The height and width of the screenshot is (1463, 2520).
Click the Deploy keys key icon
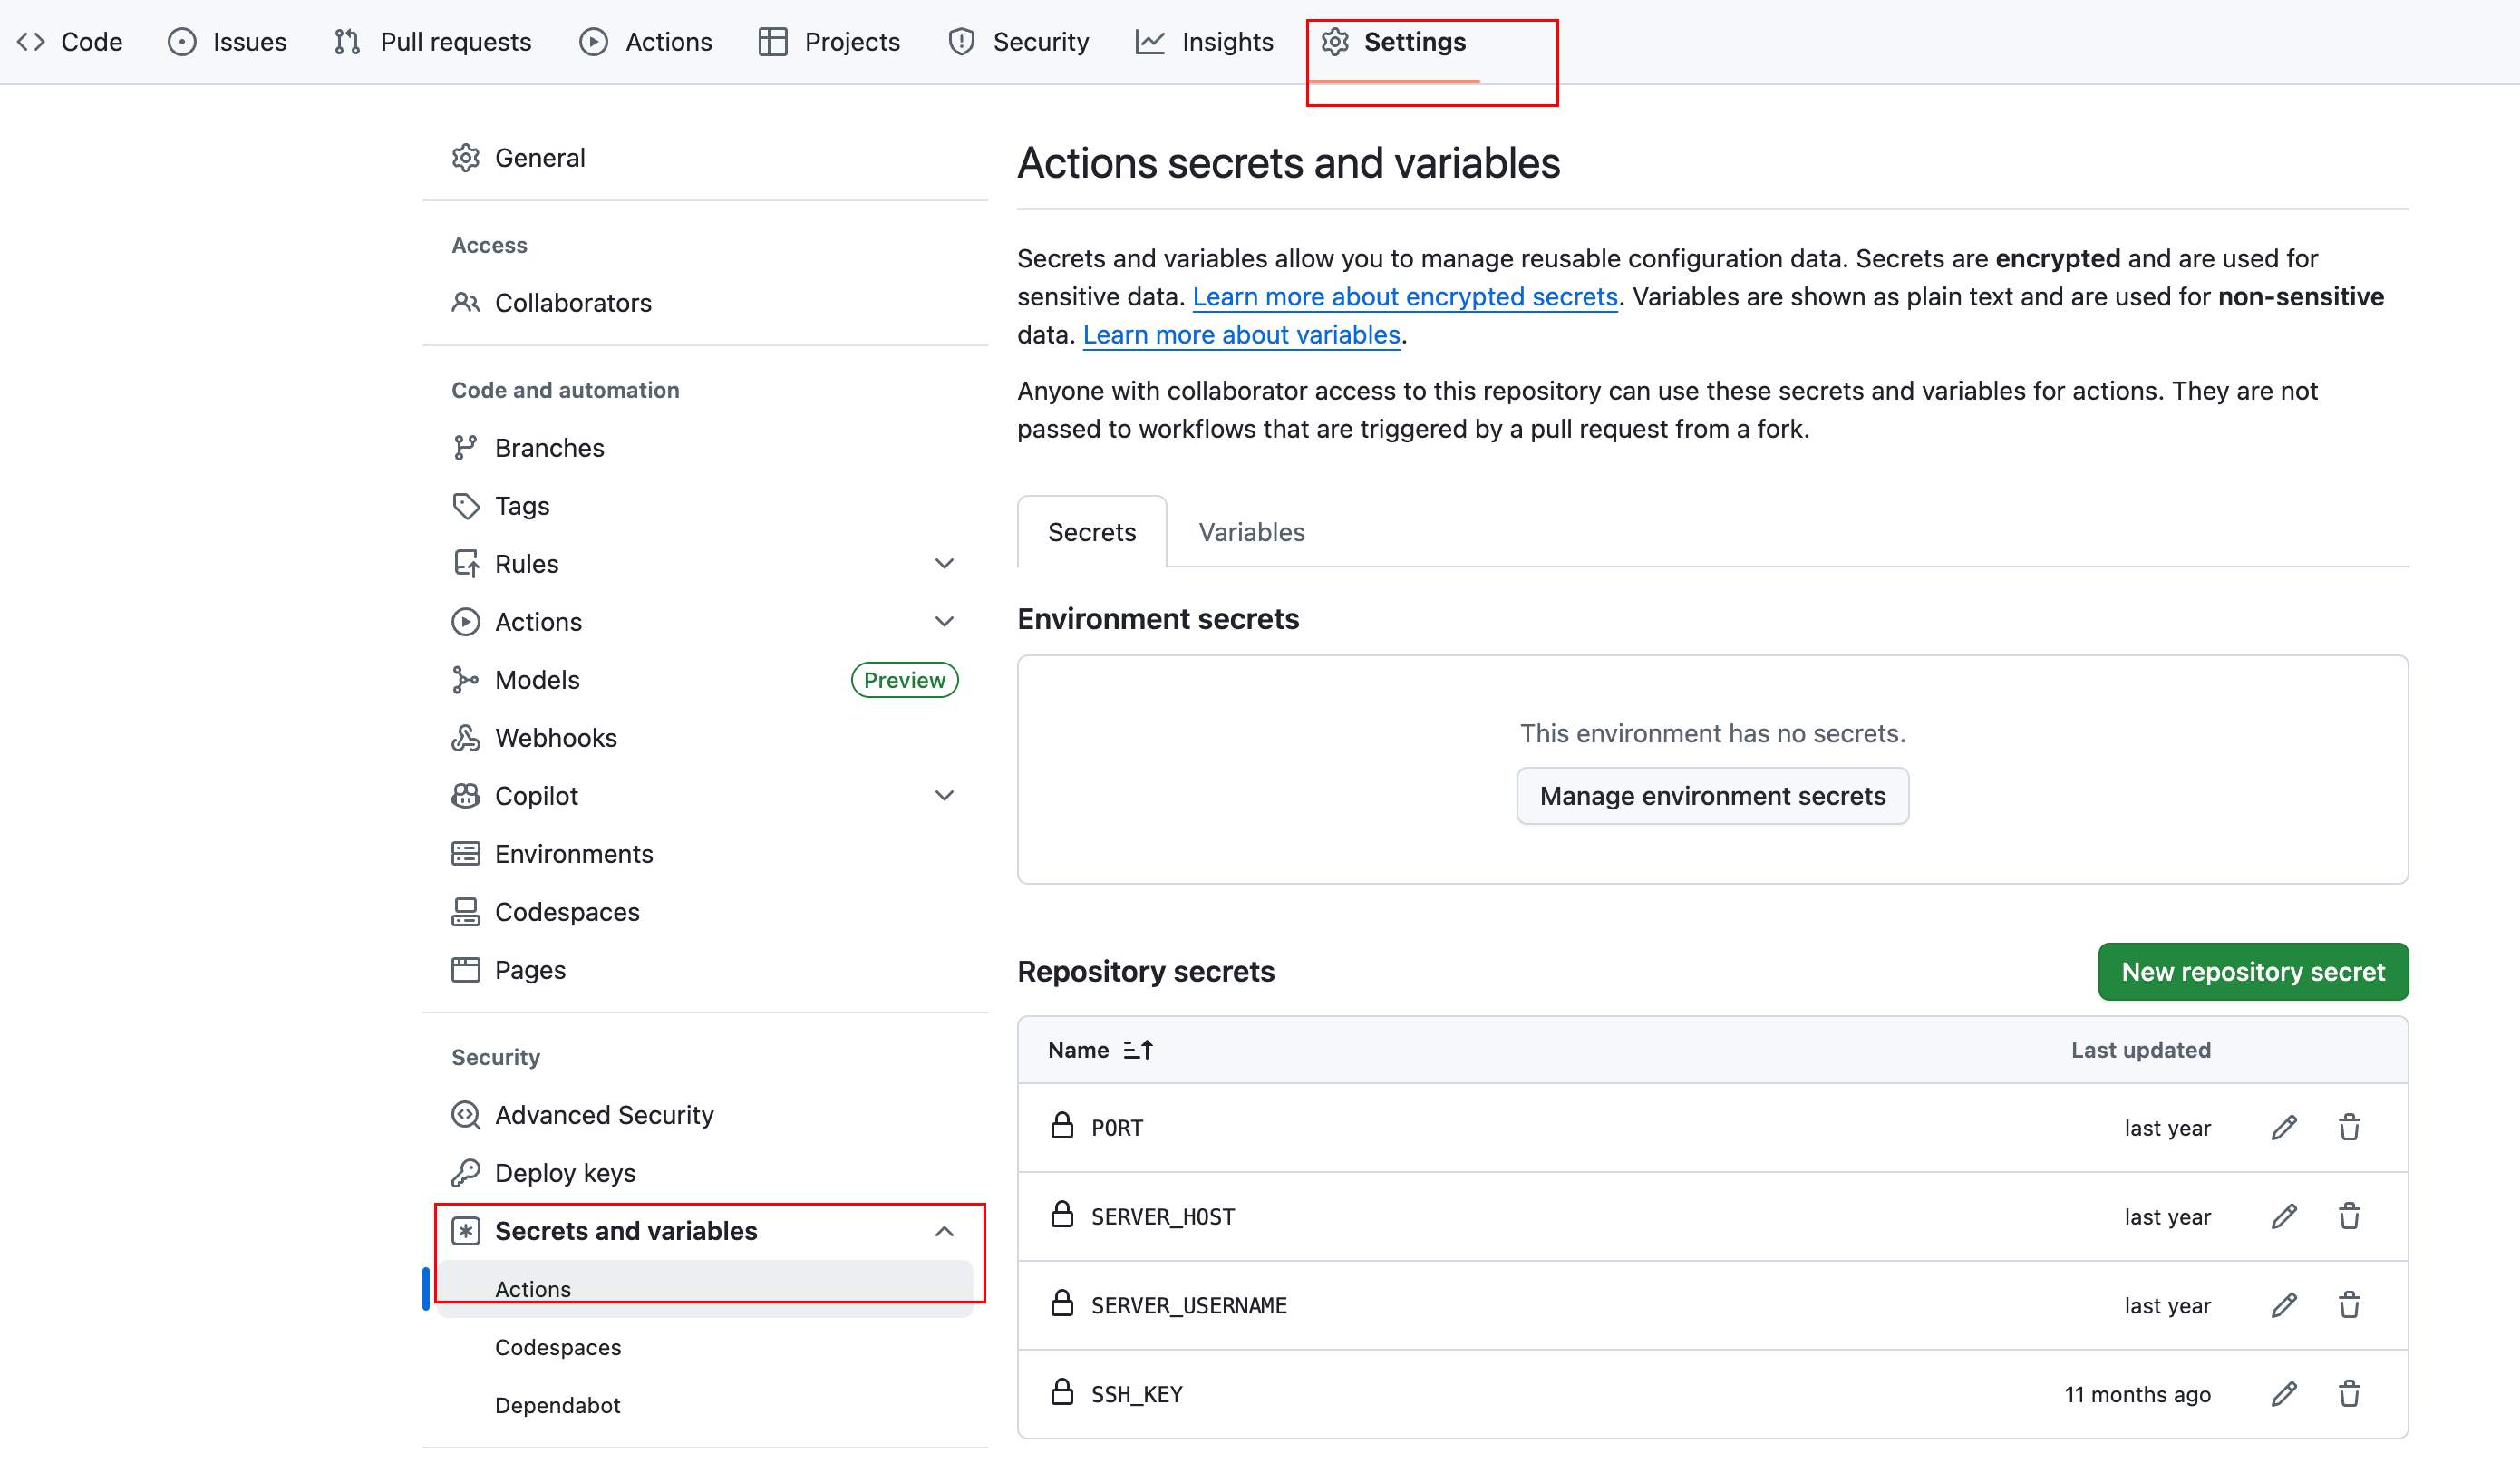coord(465,1173)
